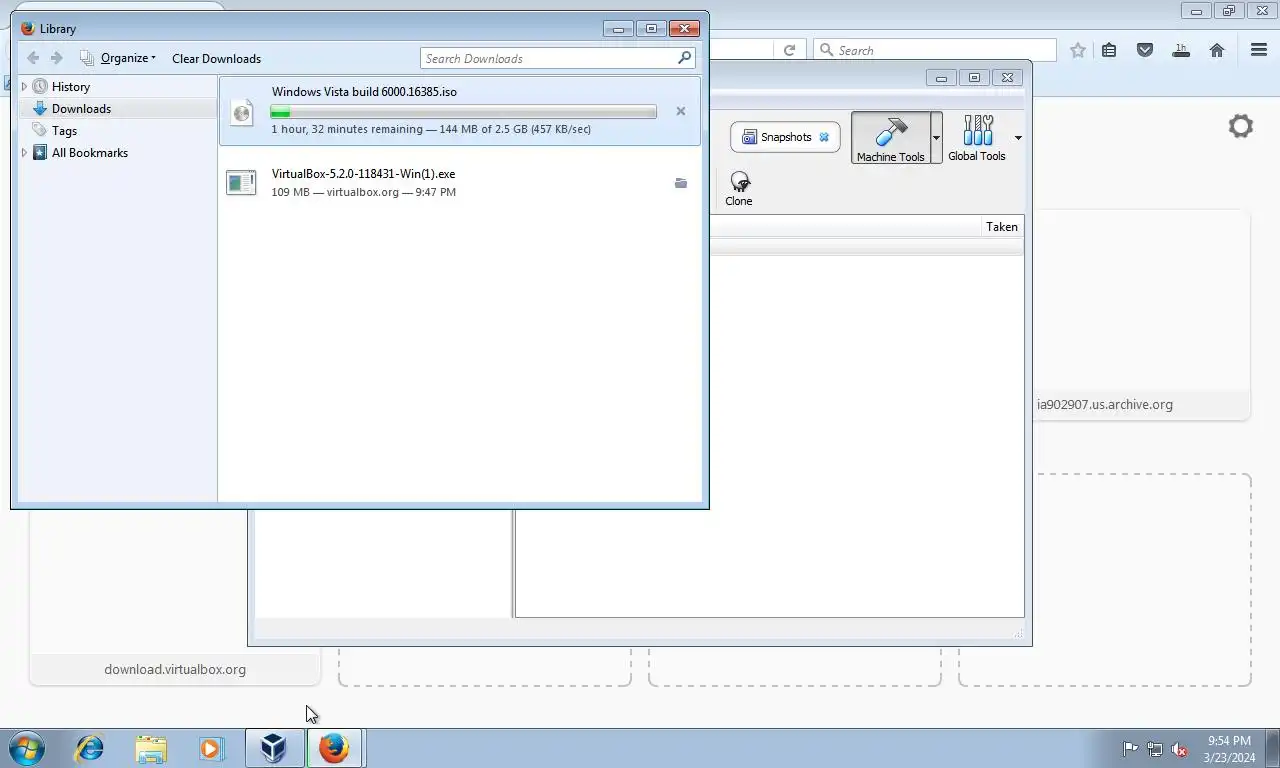Go to Firefox home page

click(1217, 50)
